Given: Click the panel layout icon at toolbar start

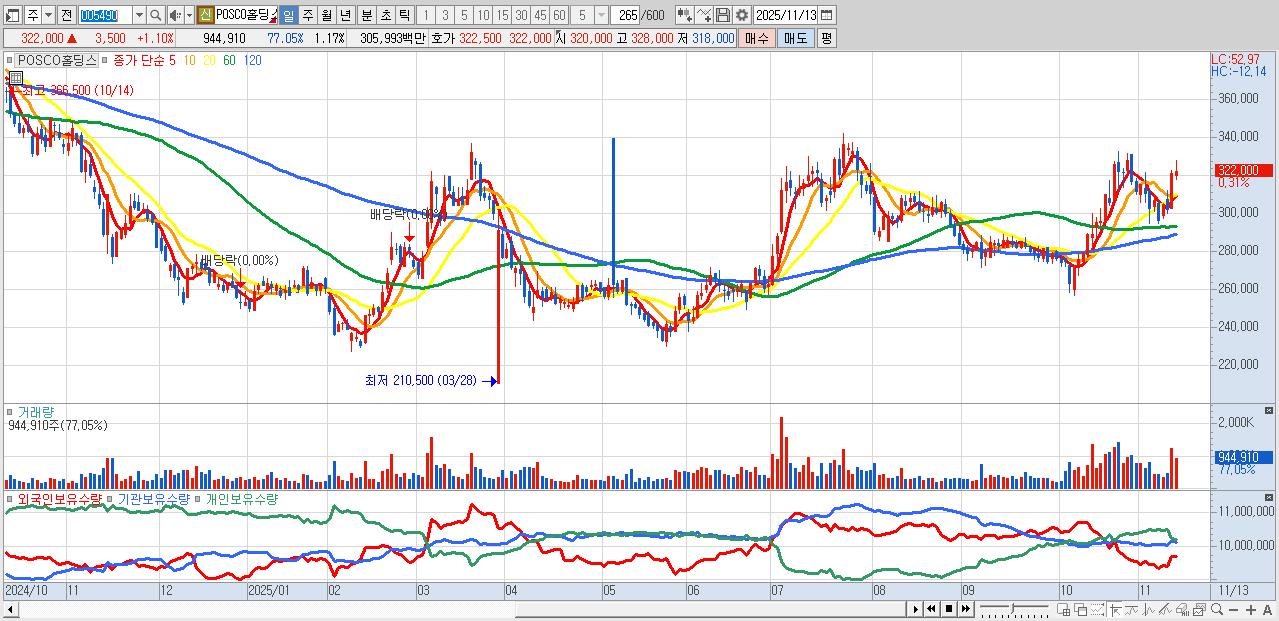Looking at the screenshot, I should 12,15.
